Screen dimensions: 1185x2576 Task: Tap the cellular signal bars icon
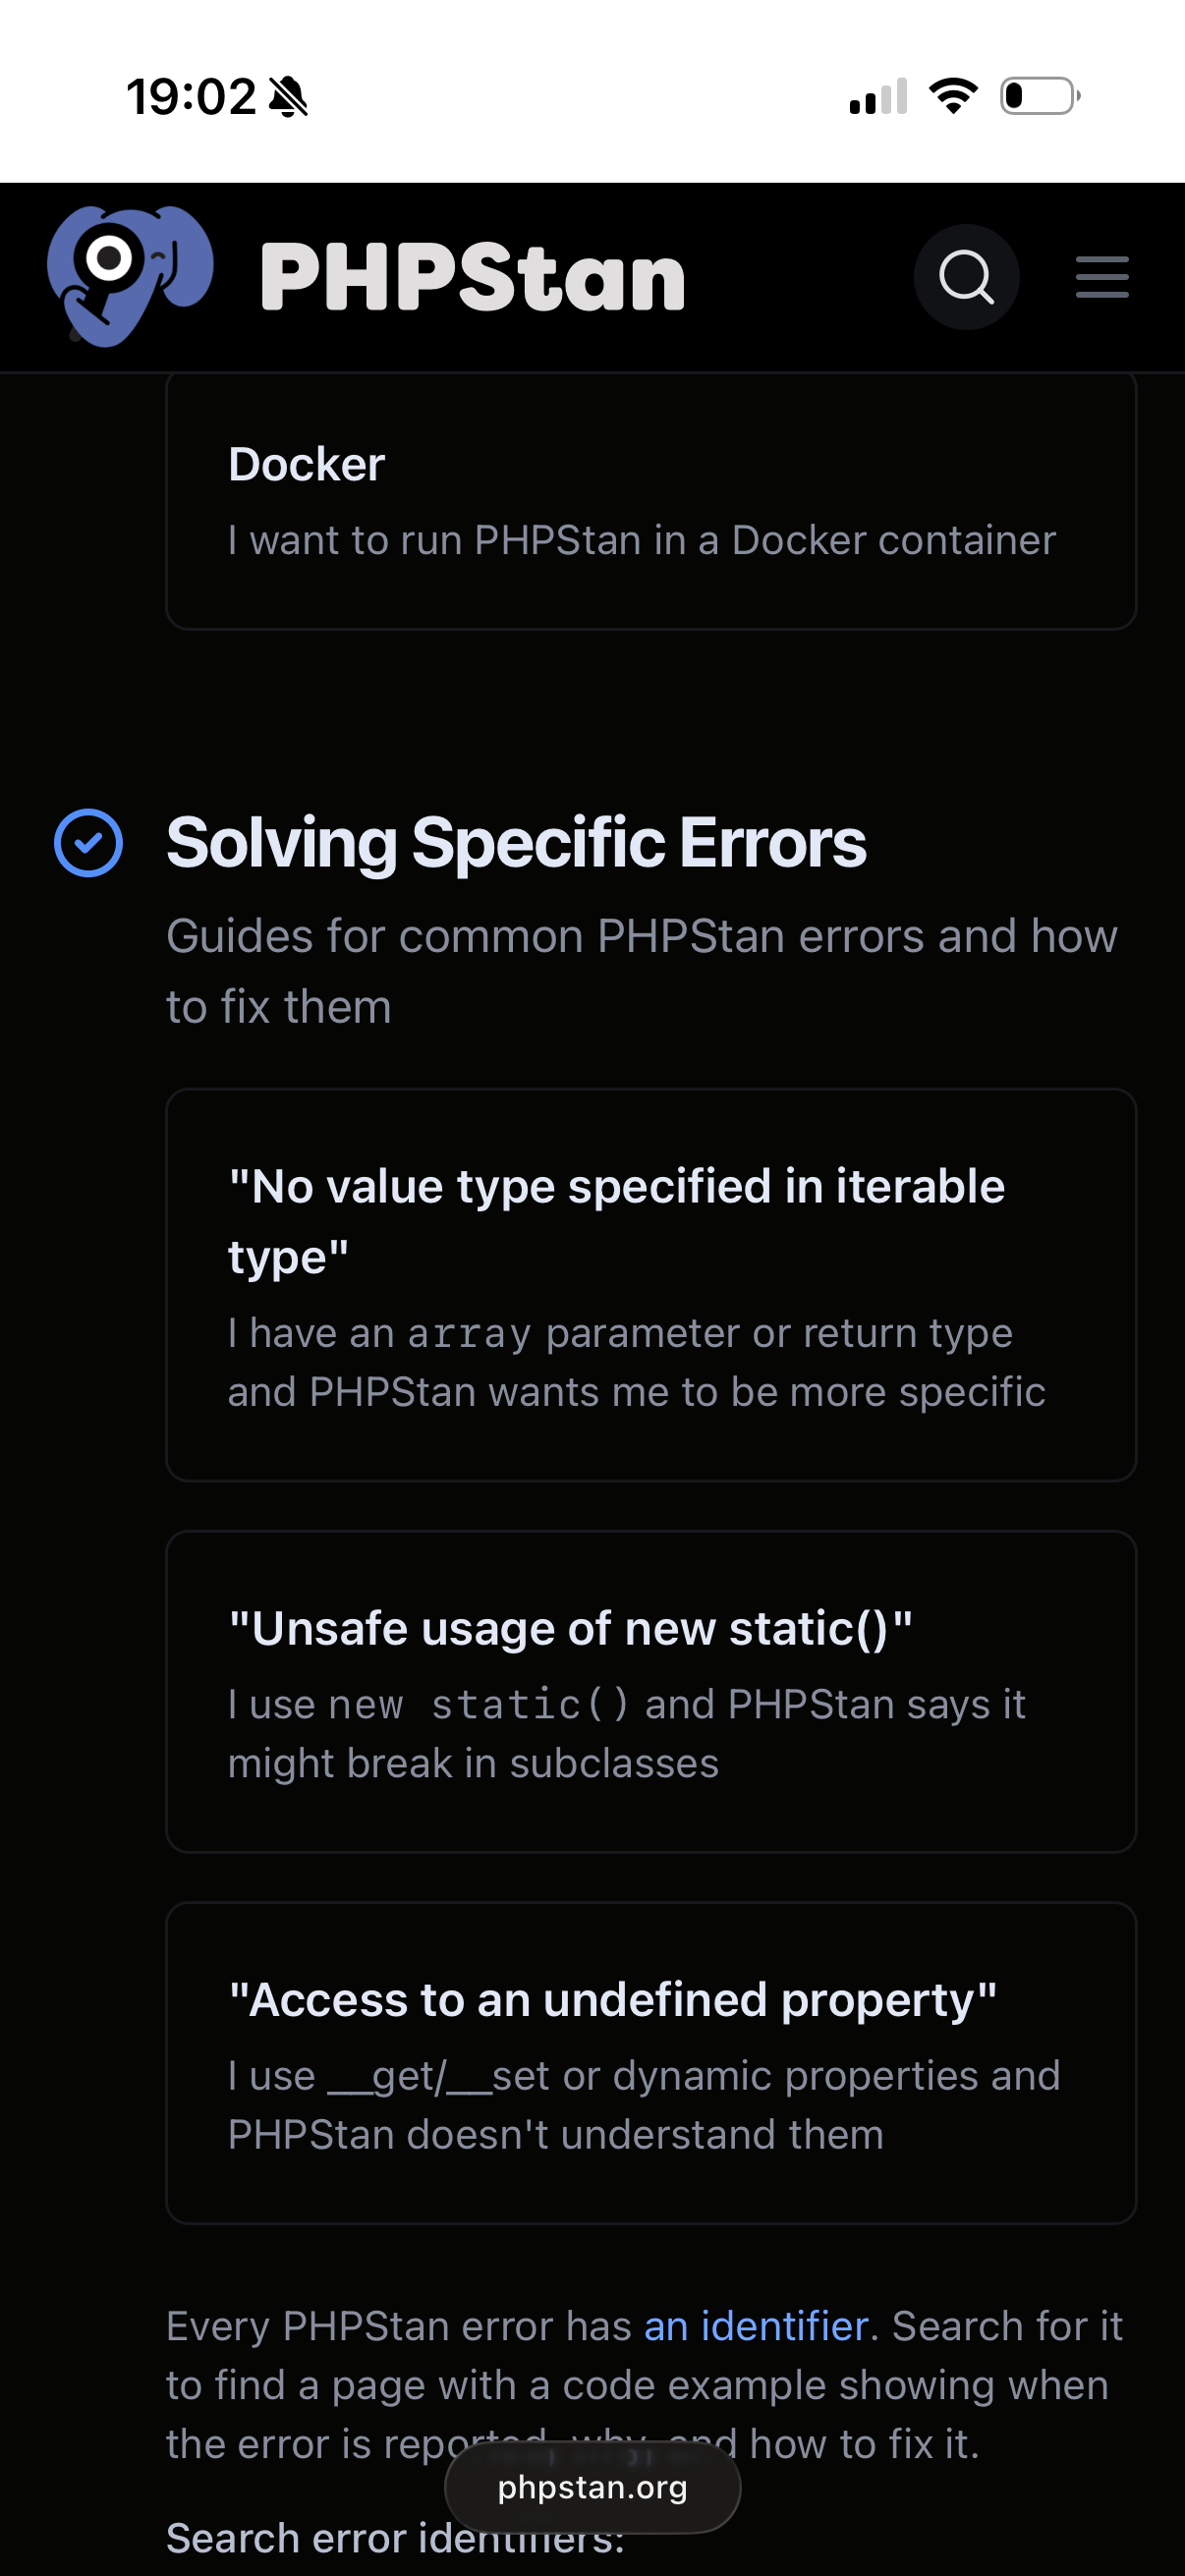click(878, 97)
